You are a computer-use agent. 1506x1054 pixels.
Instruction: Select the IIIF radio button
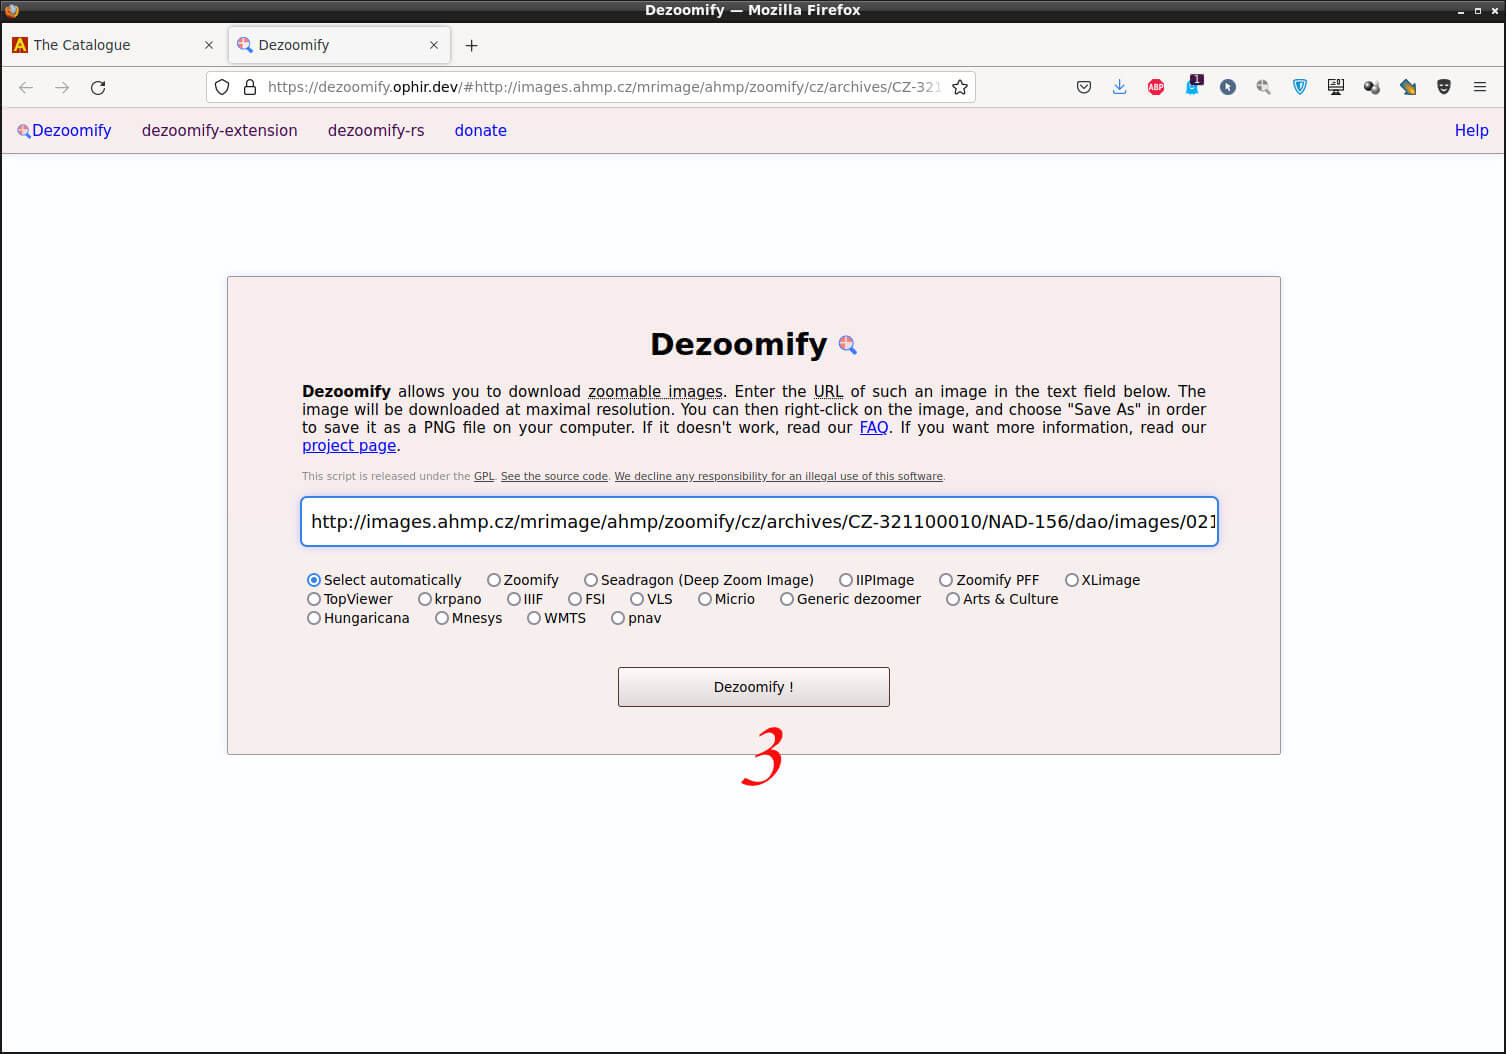click(x=514, y=599)
